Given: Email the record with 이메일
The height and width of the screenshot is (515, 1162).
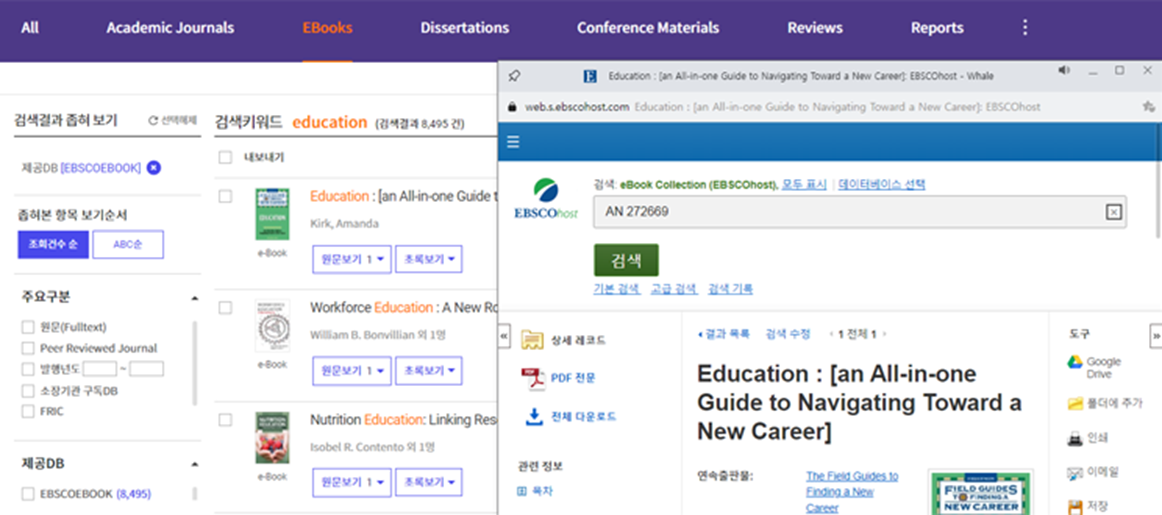Looking at the screenshot, I should pos(1092,472).
